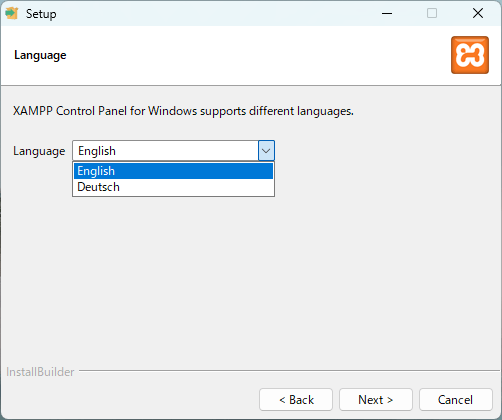Click the separator line beside InstallBuilder
The image size is (502, 420).
[x=289, y=370]
